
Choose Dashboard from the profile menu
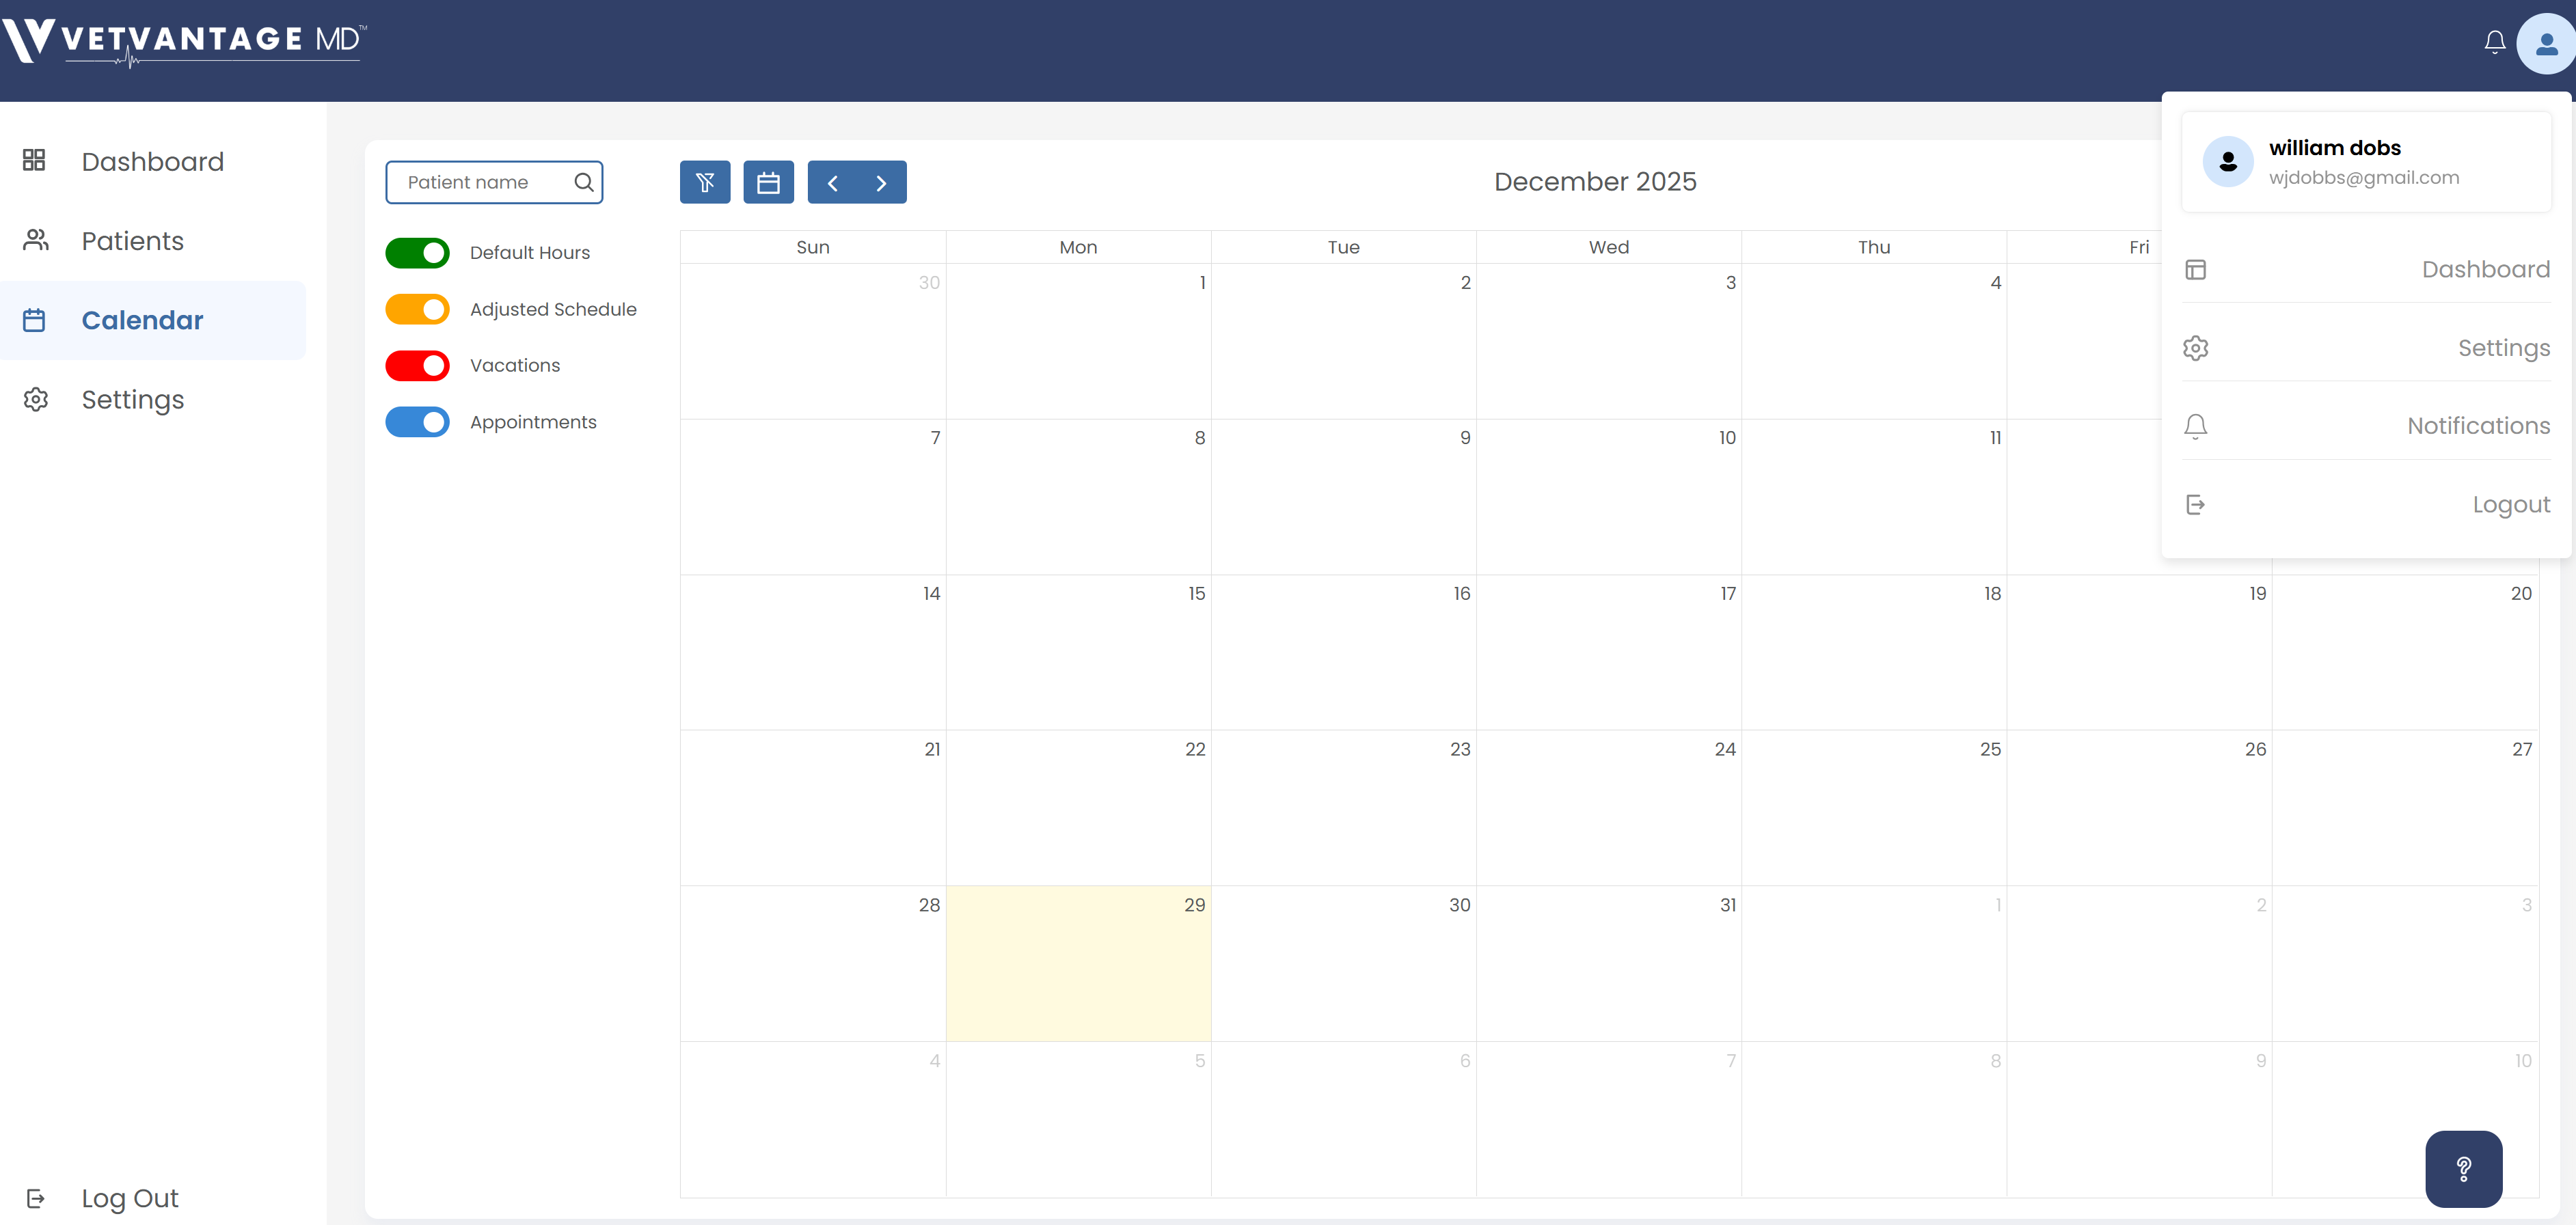2486,269
